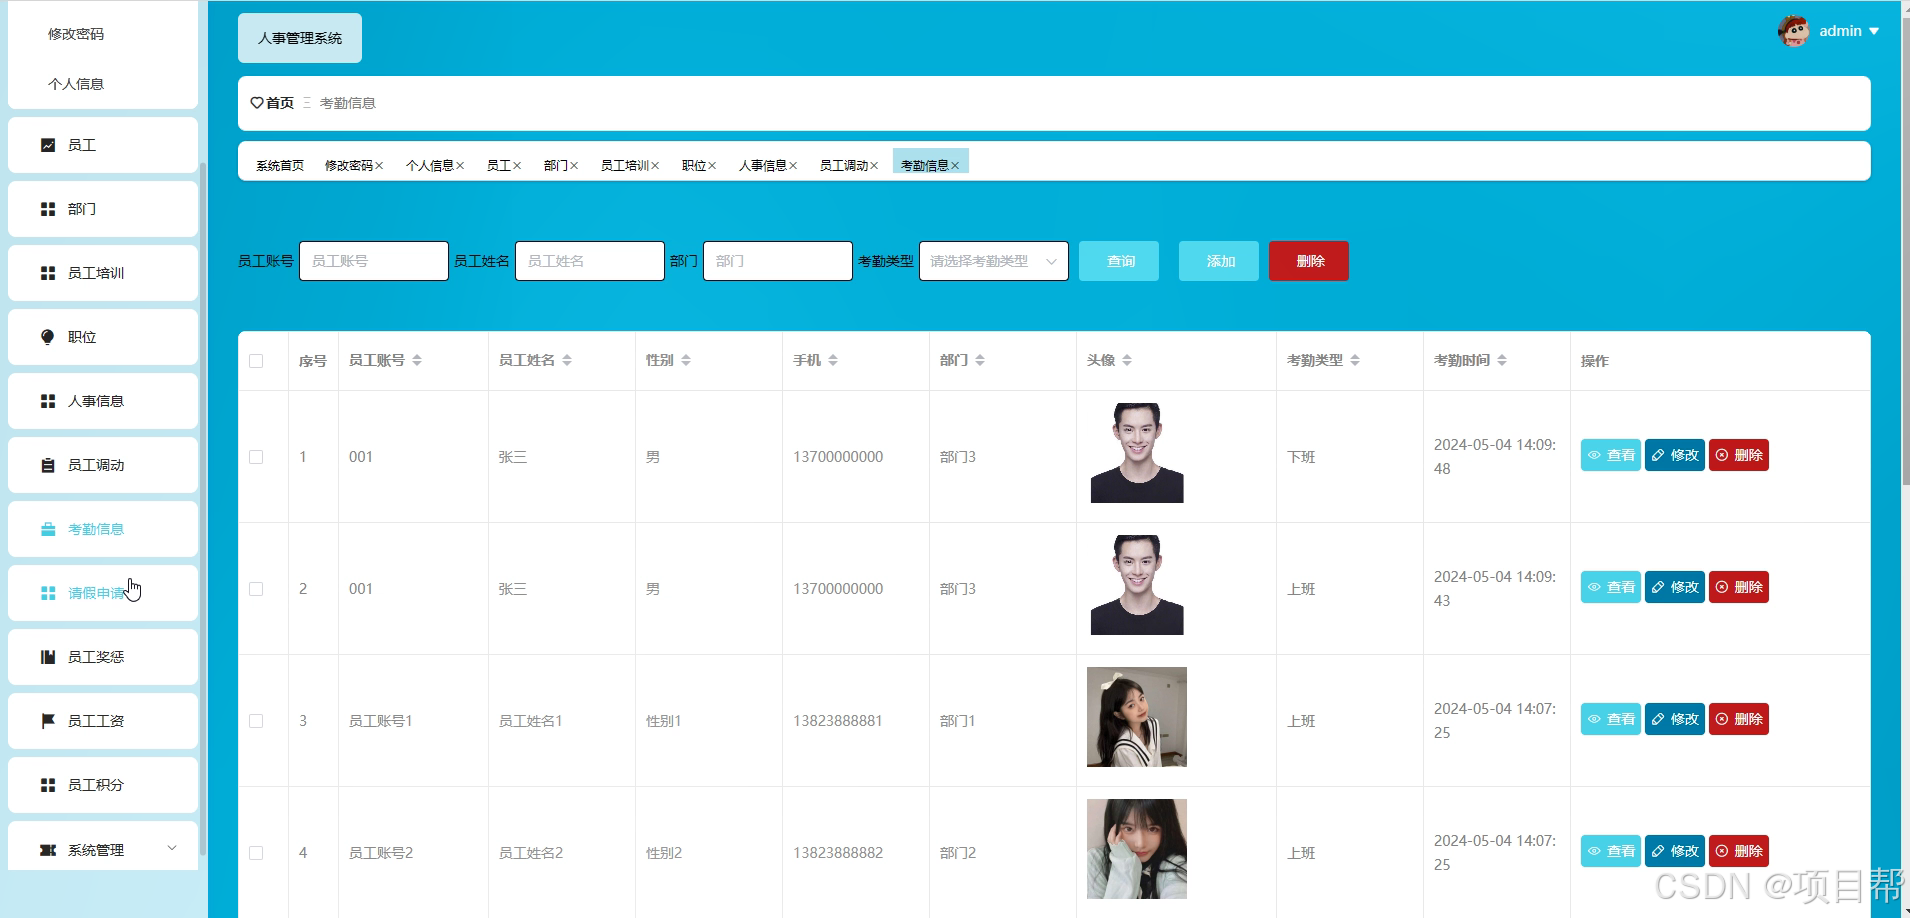View row 4 with 查看 button
This screenshot has width=1910, height=918.
pos(1611,851)
